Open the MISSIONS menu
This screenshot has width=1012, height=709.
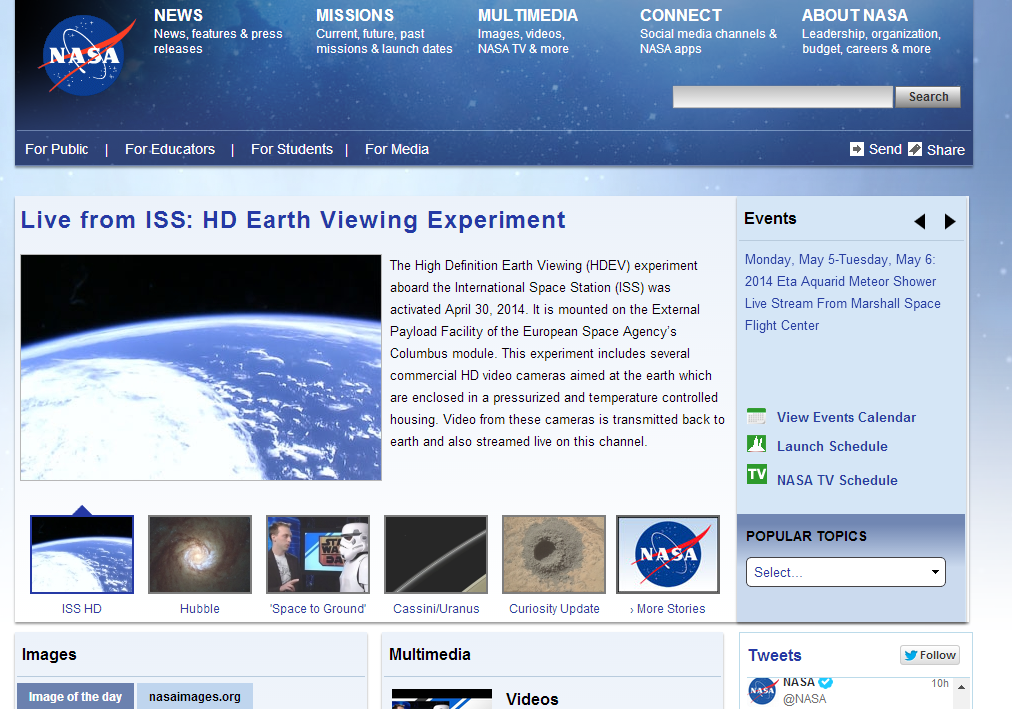(355, 15)
